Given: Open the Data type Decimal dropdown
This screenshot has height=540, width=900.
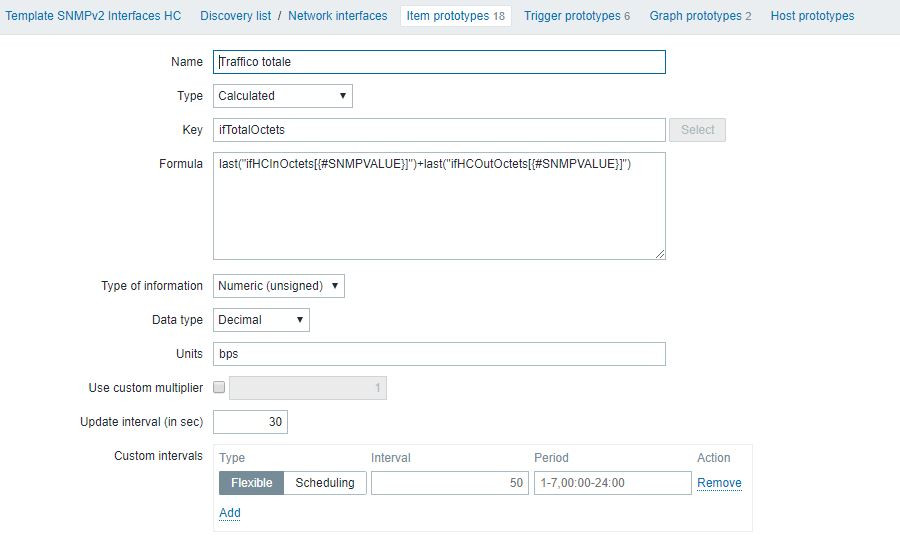Looking at the screenshot, I should [261, 320].
